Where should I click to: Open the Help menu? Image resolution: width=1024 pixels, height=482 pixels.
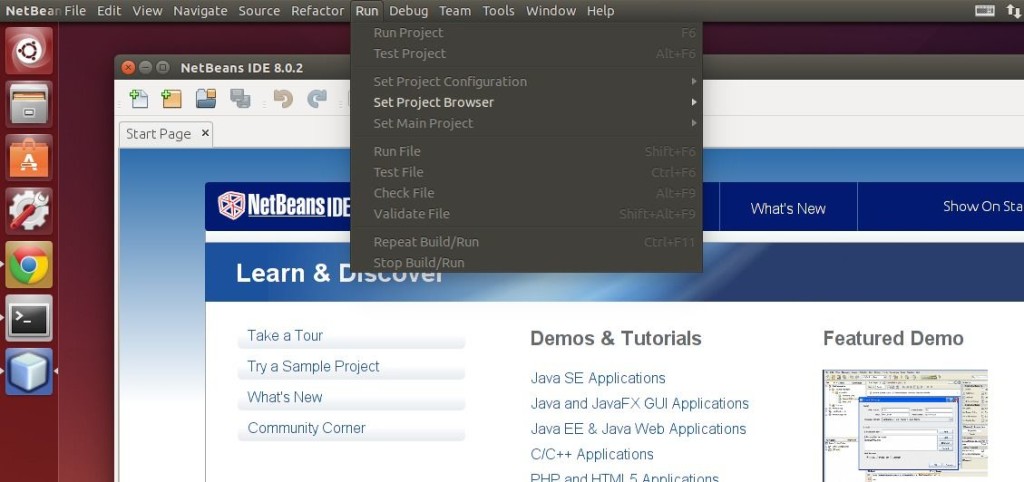600,11
